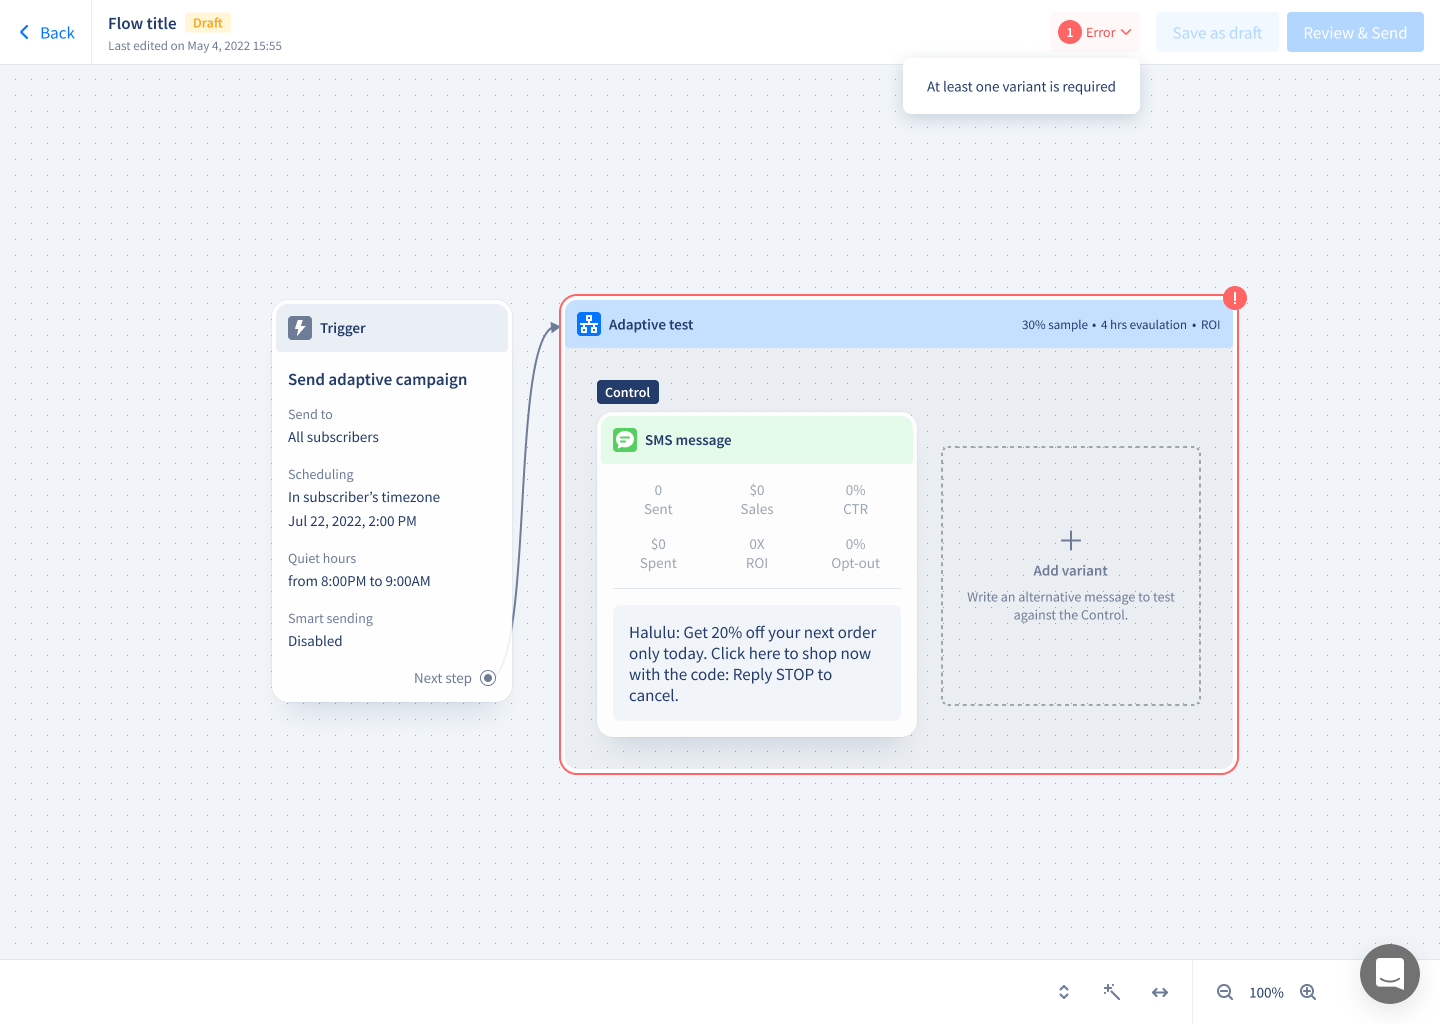Image resolution: width=1440 pixels, height=1024 pixels.
Task: Click 'Send adaptive campaign' heading
Action: tap(377, 380)
